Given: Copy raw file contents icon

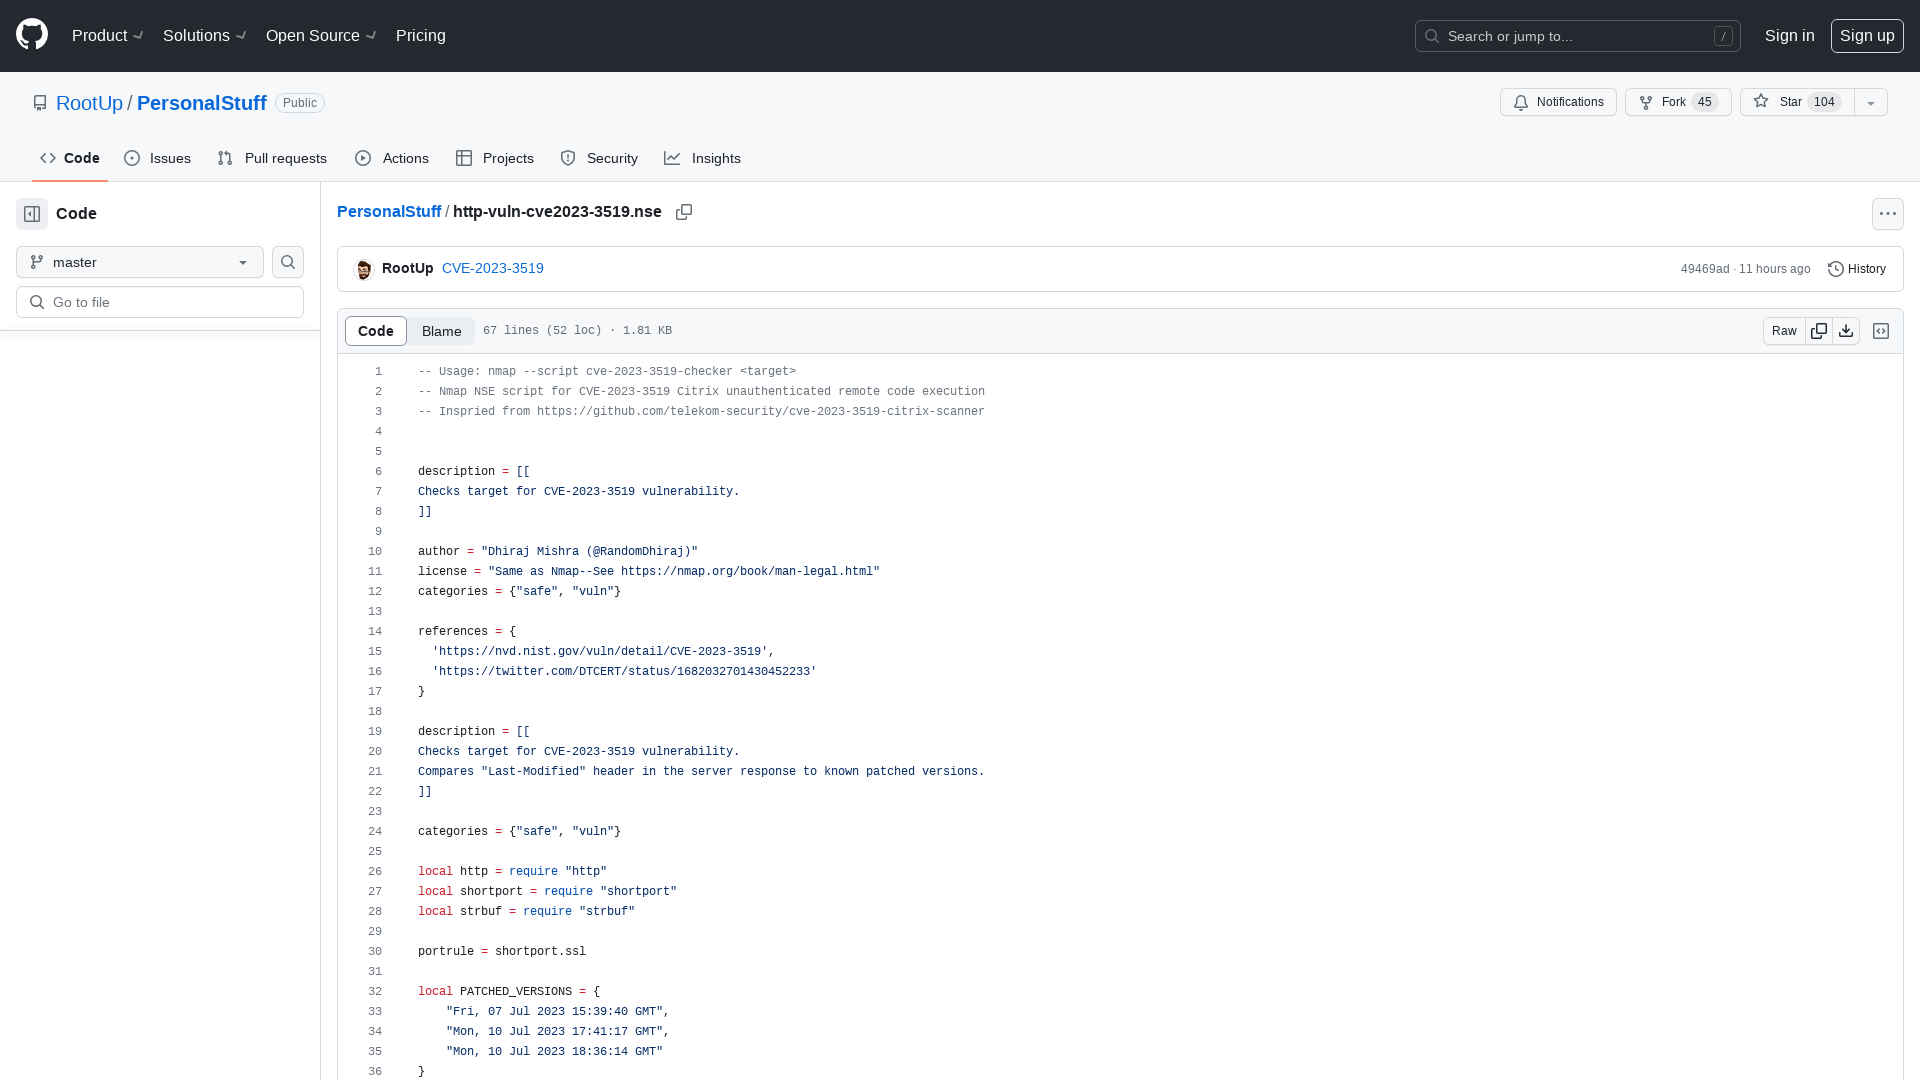Looking at the screenshot, I should pos(1819,331).
